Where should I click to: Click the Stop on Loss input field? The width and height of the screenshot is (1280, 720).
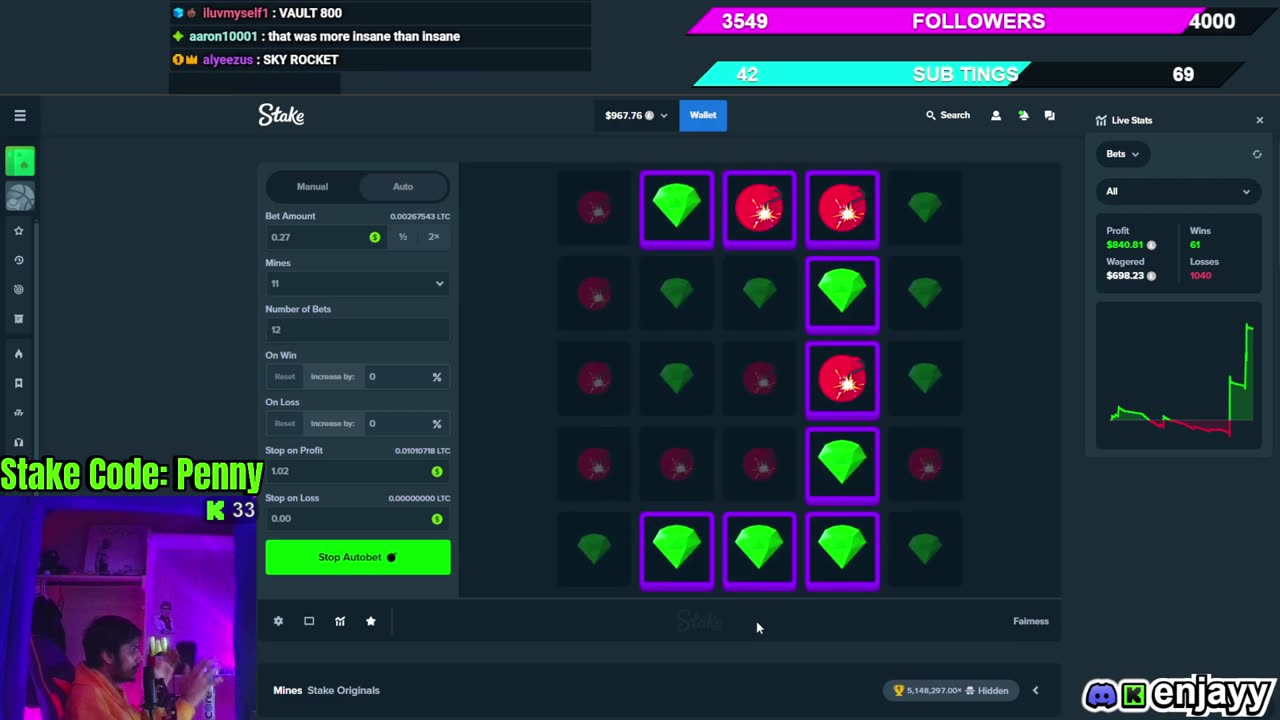[357, 519]
